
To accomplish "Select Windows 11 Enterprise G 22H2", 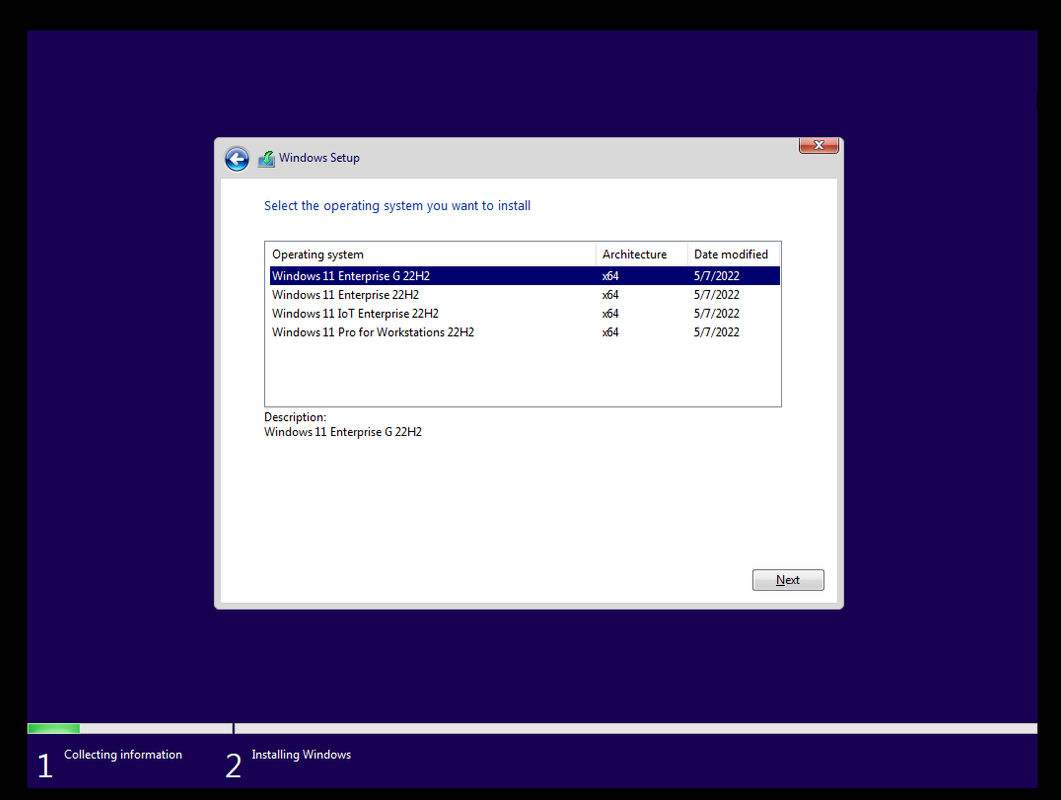I will 524,275.
